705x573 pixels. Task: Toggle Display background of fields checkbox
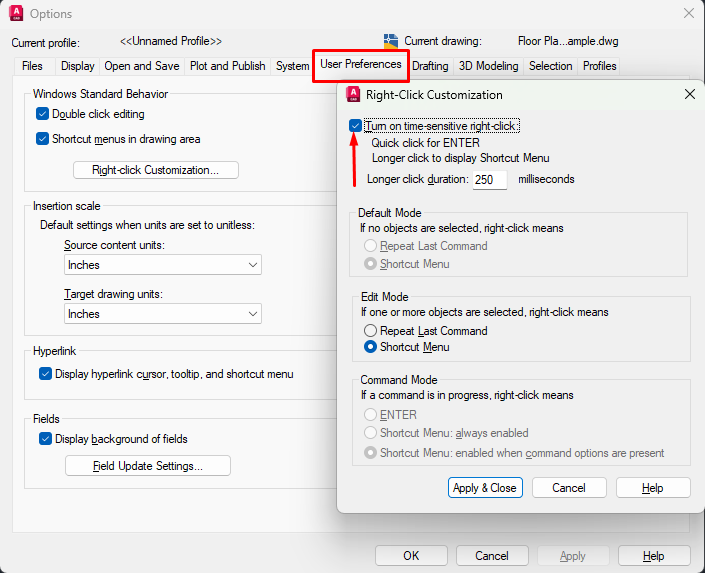click(x=45, y=439)
